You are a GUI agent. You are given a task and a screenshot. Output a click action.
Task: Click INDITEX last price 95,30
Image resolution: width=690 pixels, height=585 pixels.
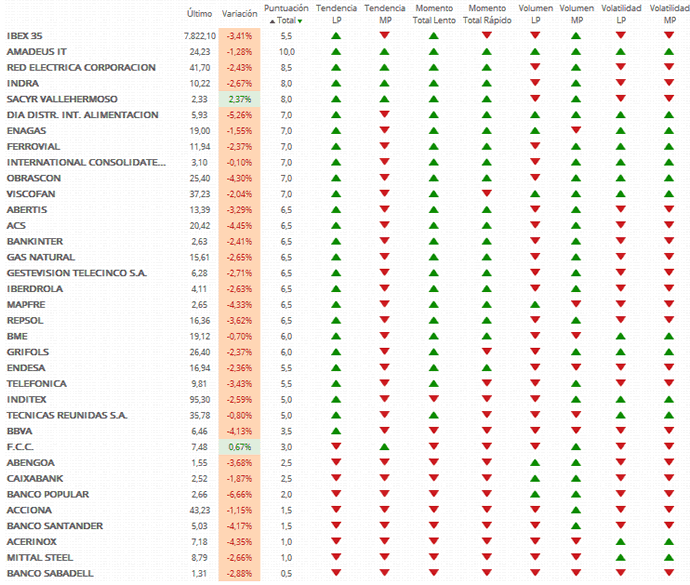(x=200, y=400)
